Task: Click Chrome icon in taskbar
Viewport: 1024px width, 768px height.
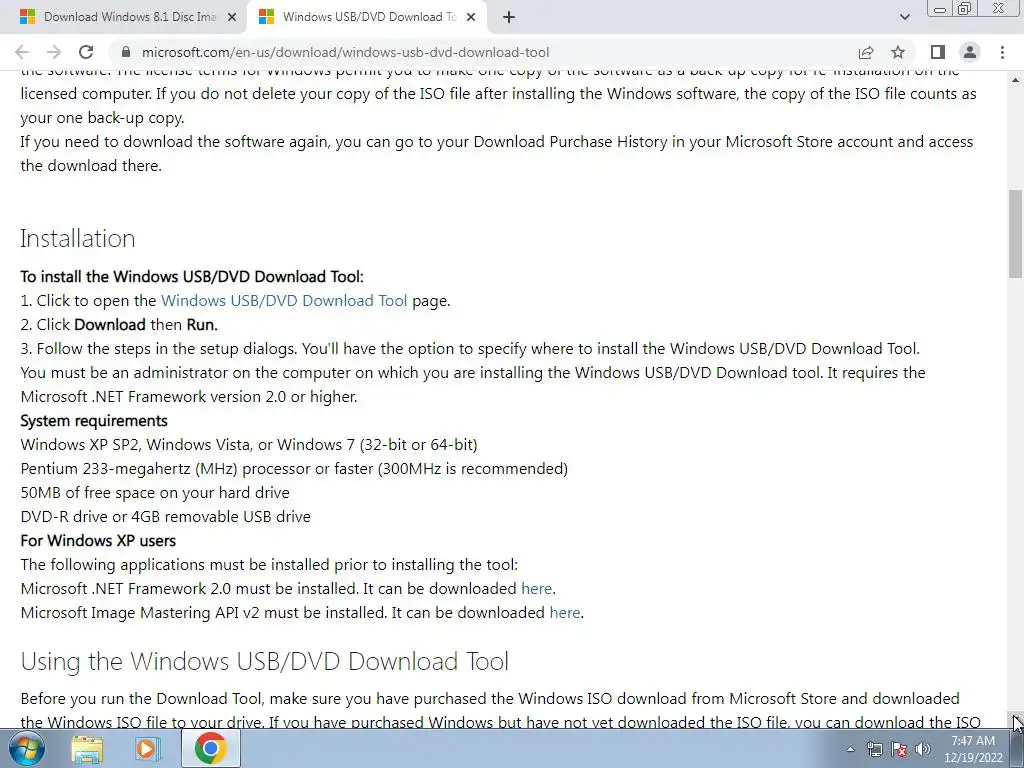Action: pos(210,749)
